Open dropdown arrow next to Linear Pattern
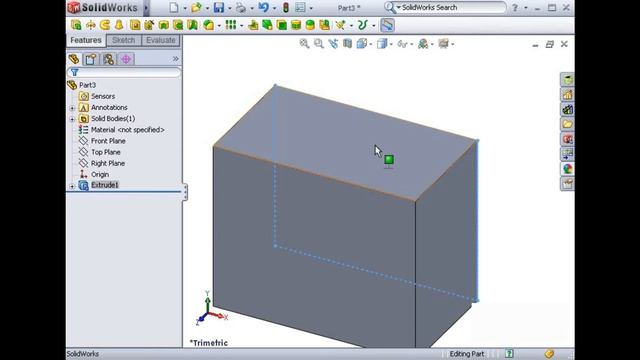 pos(242,26)
